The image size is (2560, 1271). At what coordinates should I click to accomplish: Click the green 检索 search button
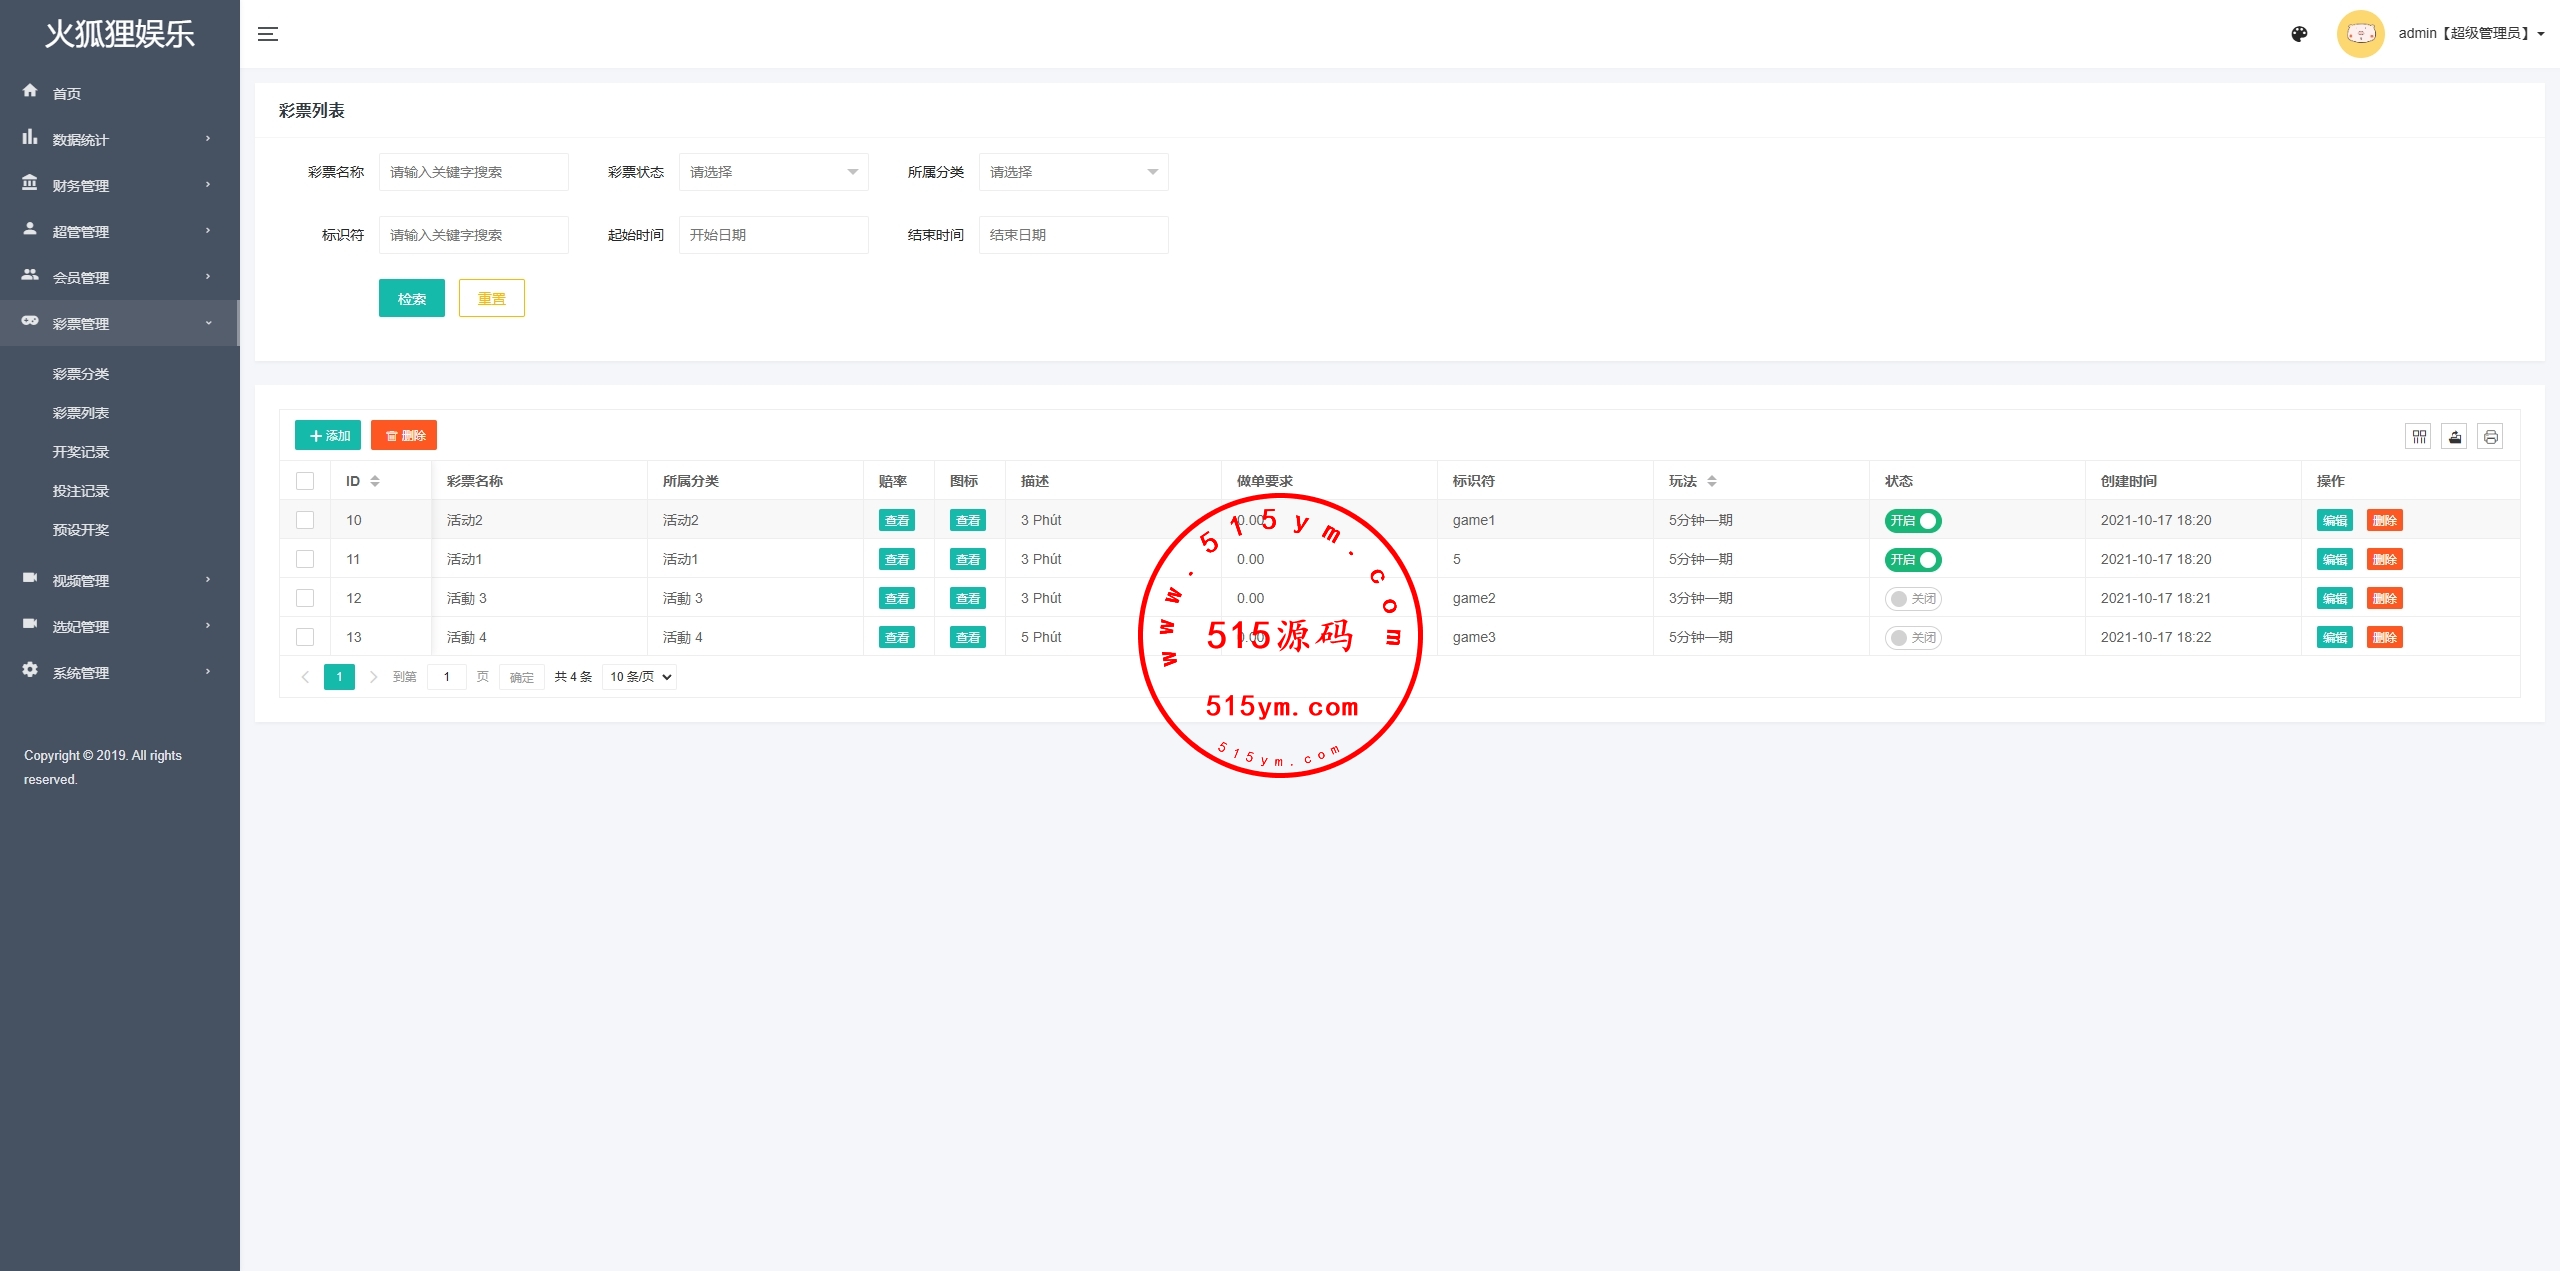pyautogui.click(x=411, y=298)
